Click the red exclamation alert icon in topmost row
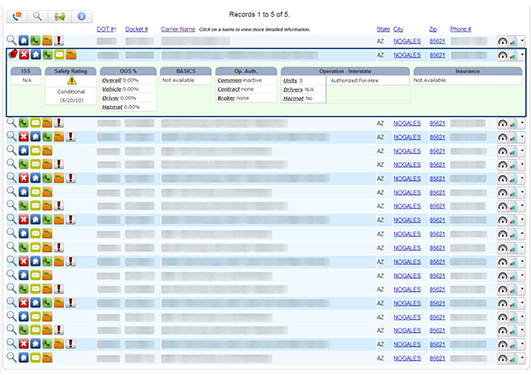 pyautogui.click(x=59, y=41)
